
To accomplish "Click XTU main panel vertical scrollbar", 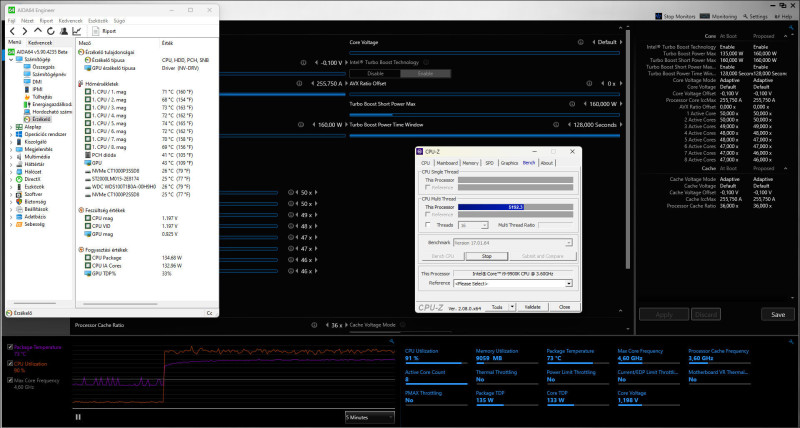I will pos(628,149).
